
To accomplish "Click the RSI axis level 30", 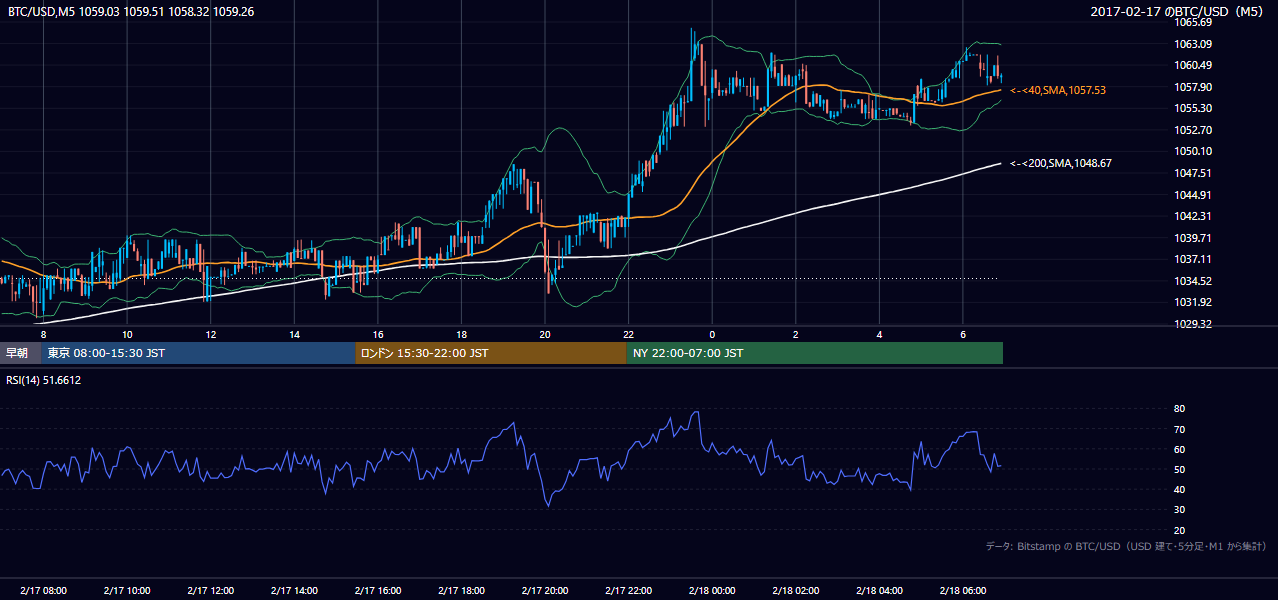I will (x=1179, y=510).
